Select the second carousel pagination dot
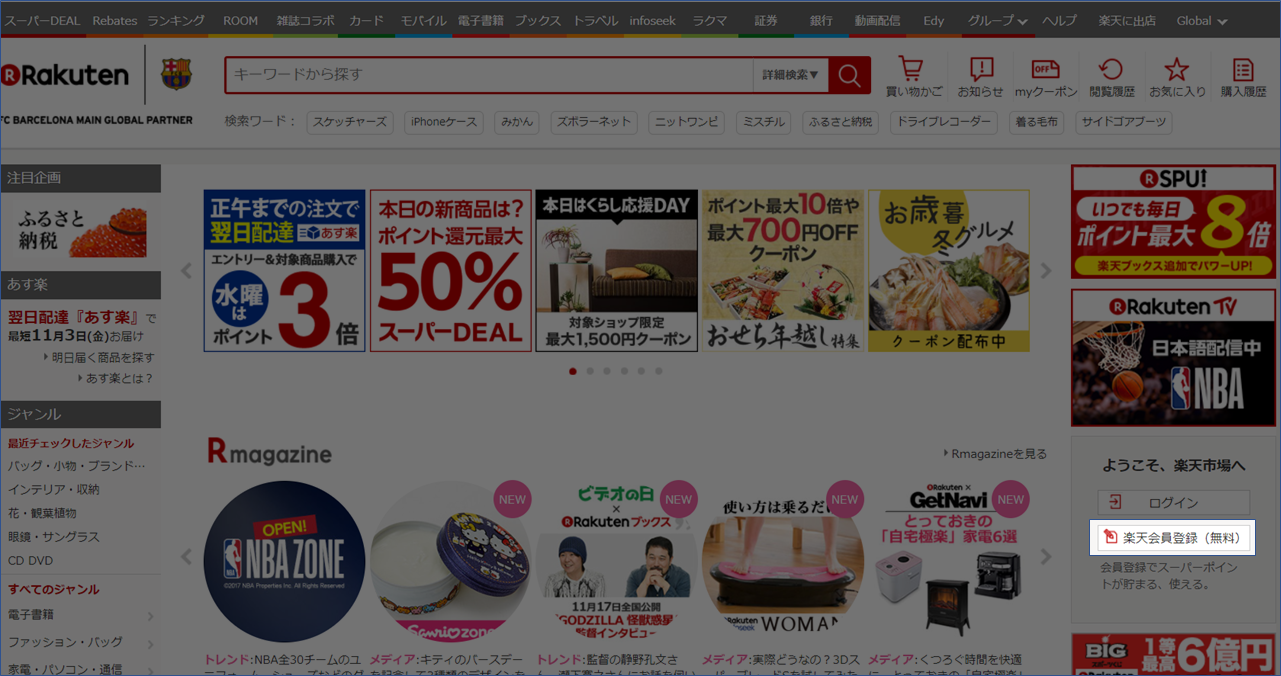 [590, 371]
